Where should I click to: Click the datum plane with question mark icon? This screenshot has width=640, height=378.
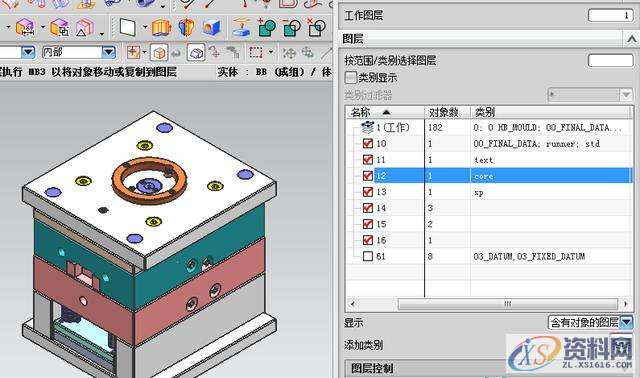[x=241, y=28]
